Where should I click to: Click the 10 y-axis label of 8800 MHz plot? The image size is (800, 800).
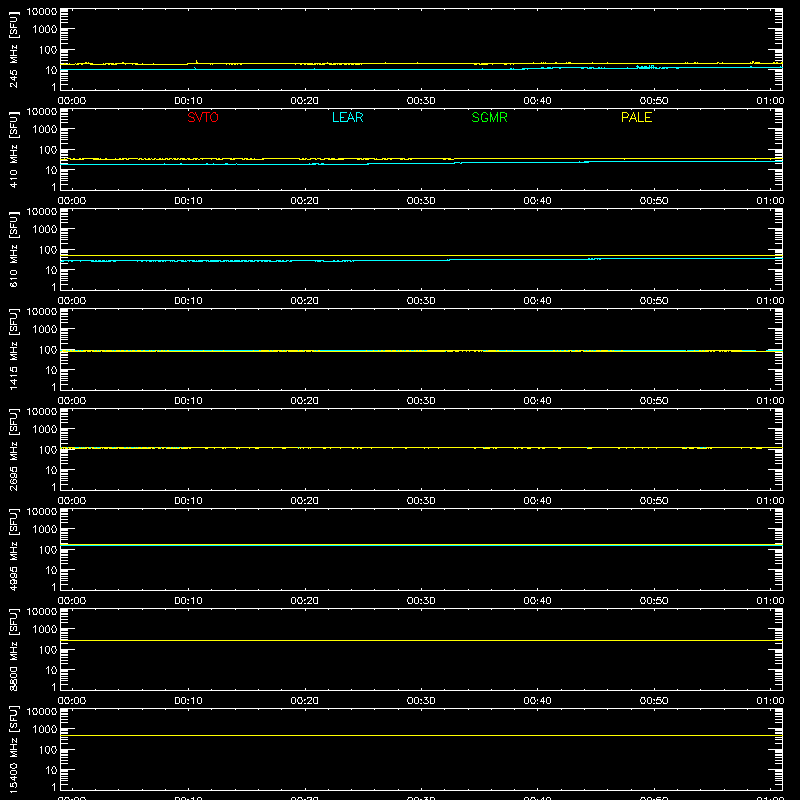pyautogui.click(x=51, y=670)
